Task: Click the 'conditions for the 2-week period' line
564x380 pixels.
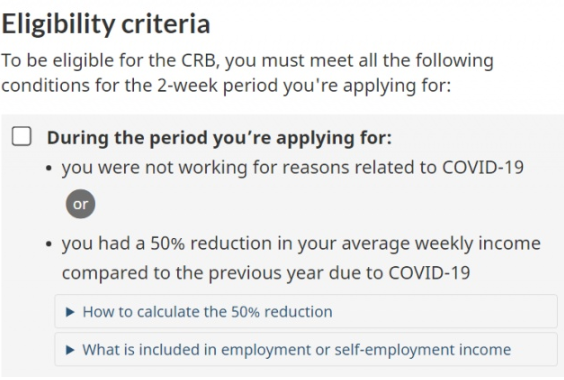Action: tap(226, 86)
